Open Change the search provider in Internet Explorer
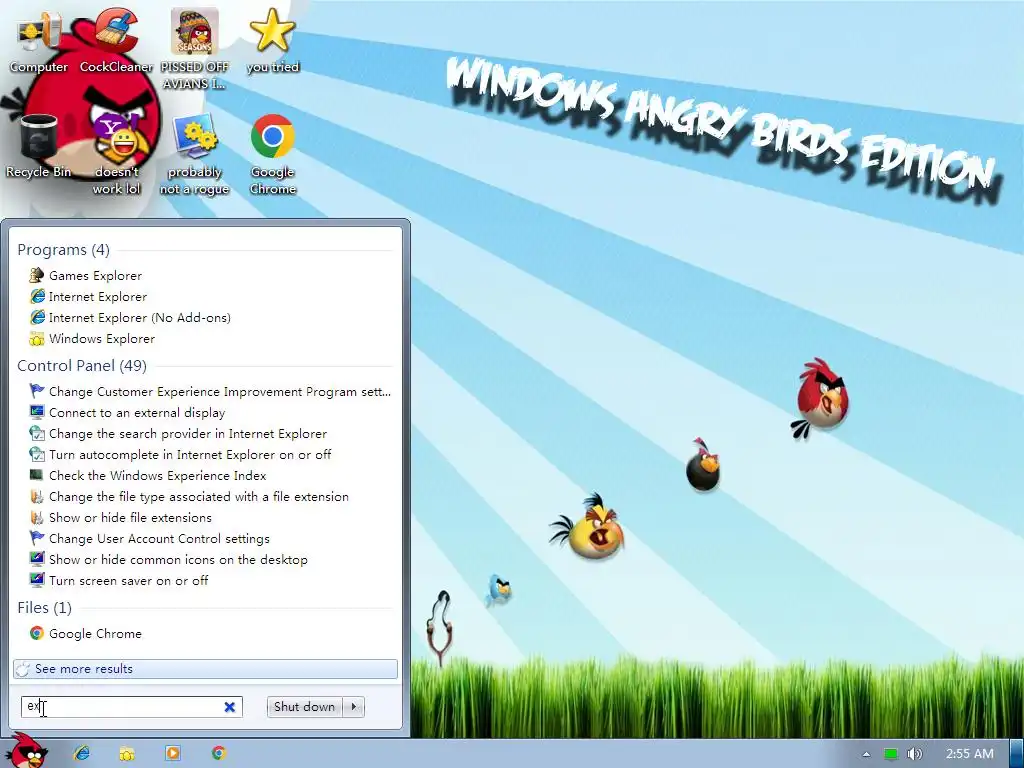Screen dimensions: 1024x768 pos(178,434)
